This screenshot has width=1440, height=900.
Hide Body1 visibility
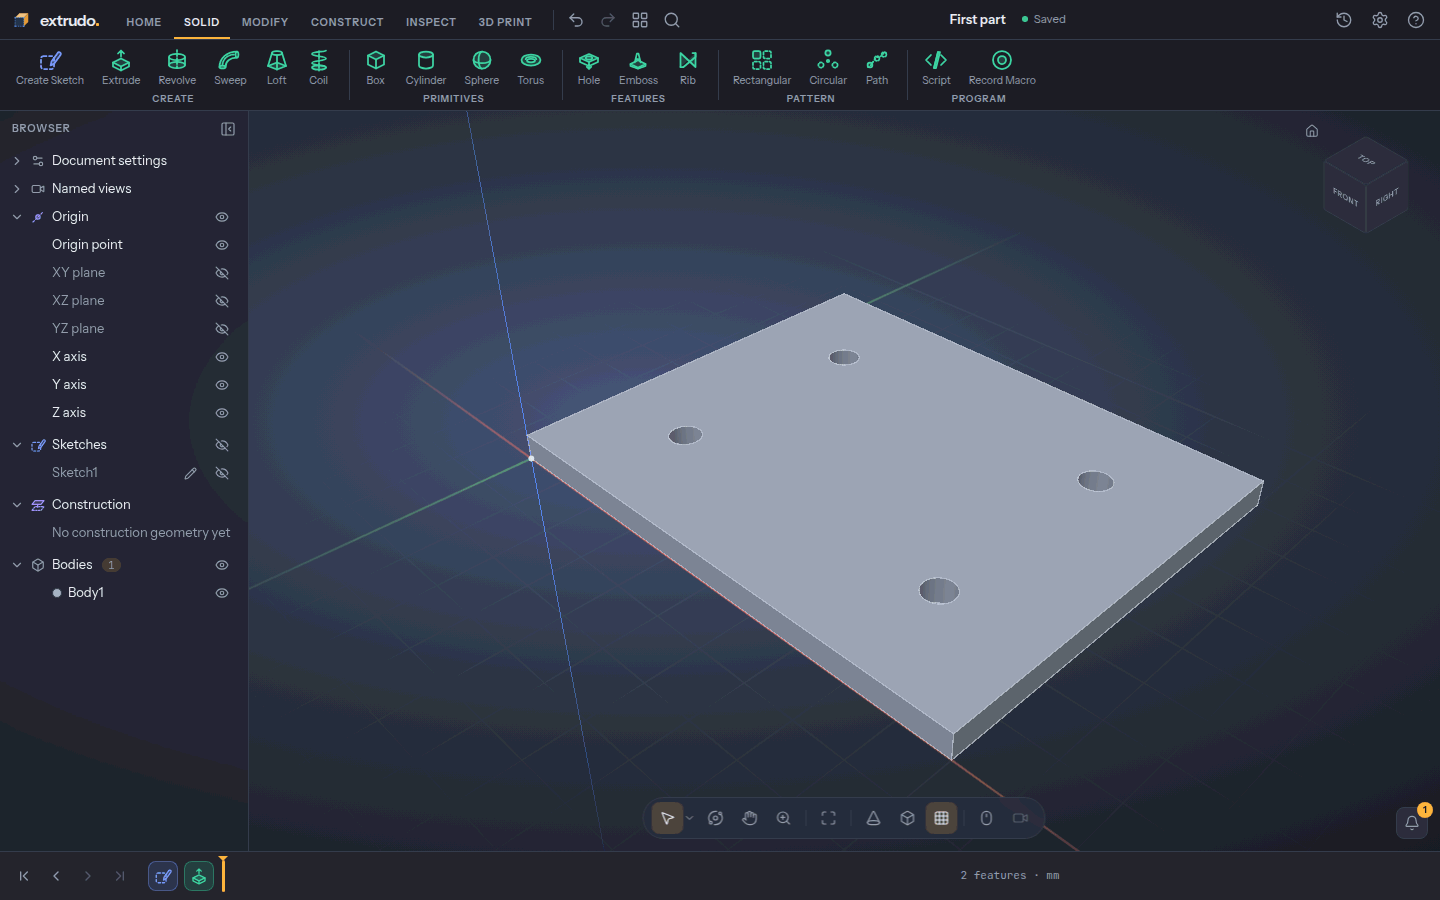[x=222, y=593]
